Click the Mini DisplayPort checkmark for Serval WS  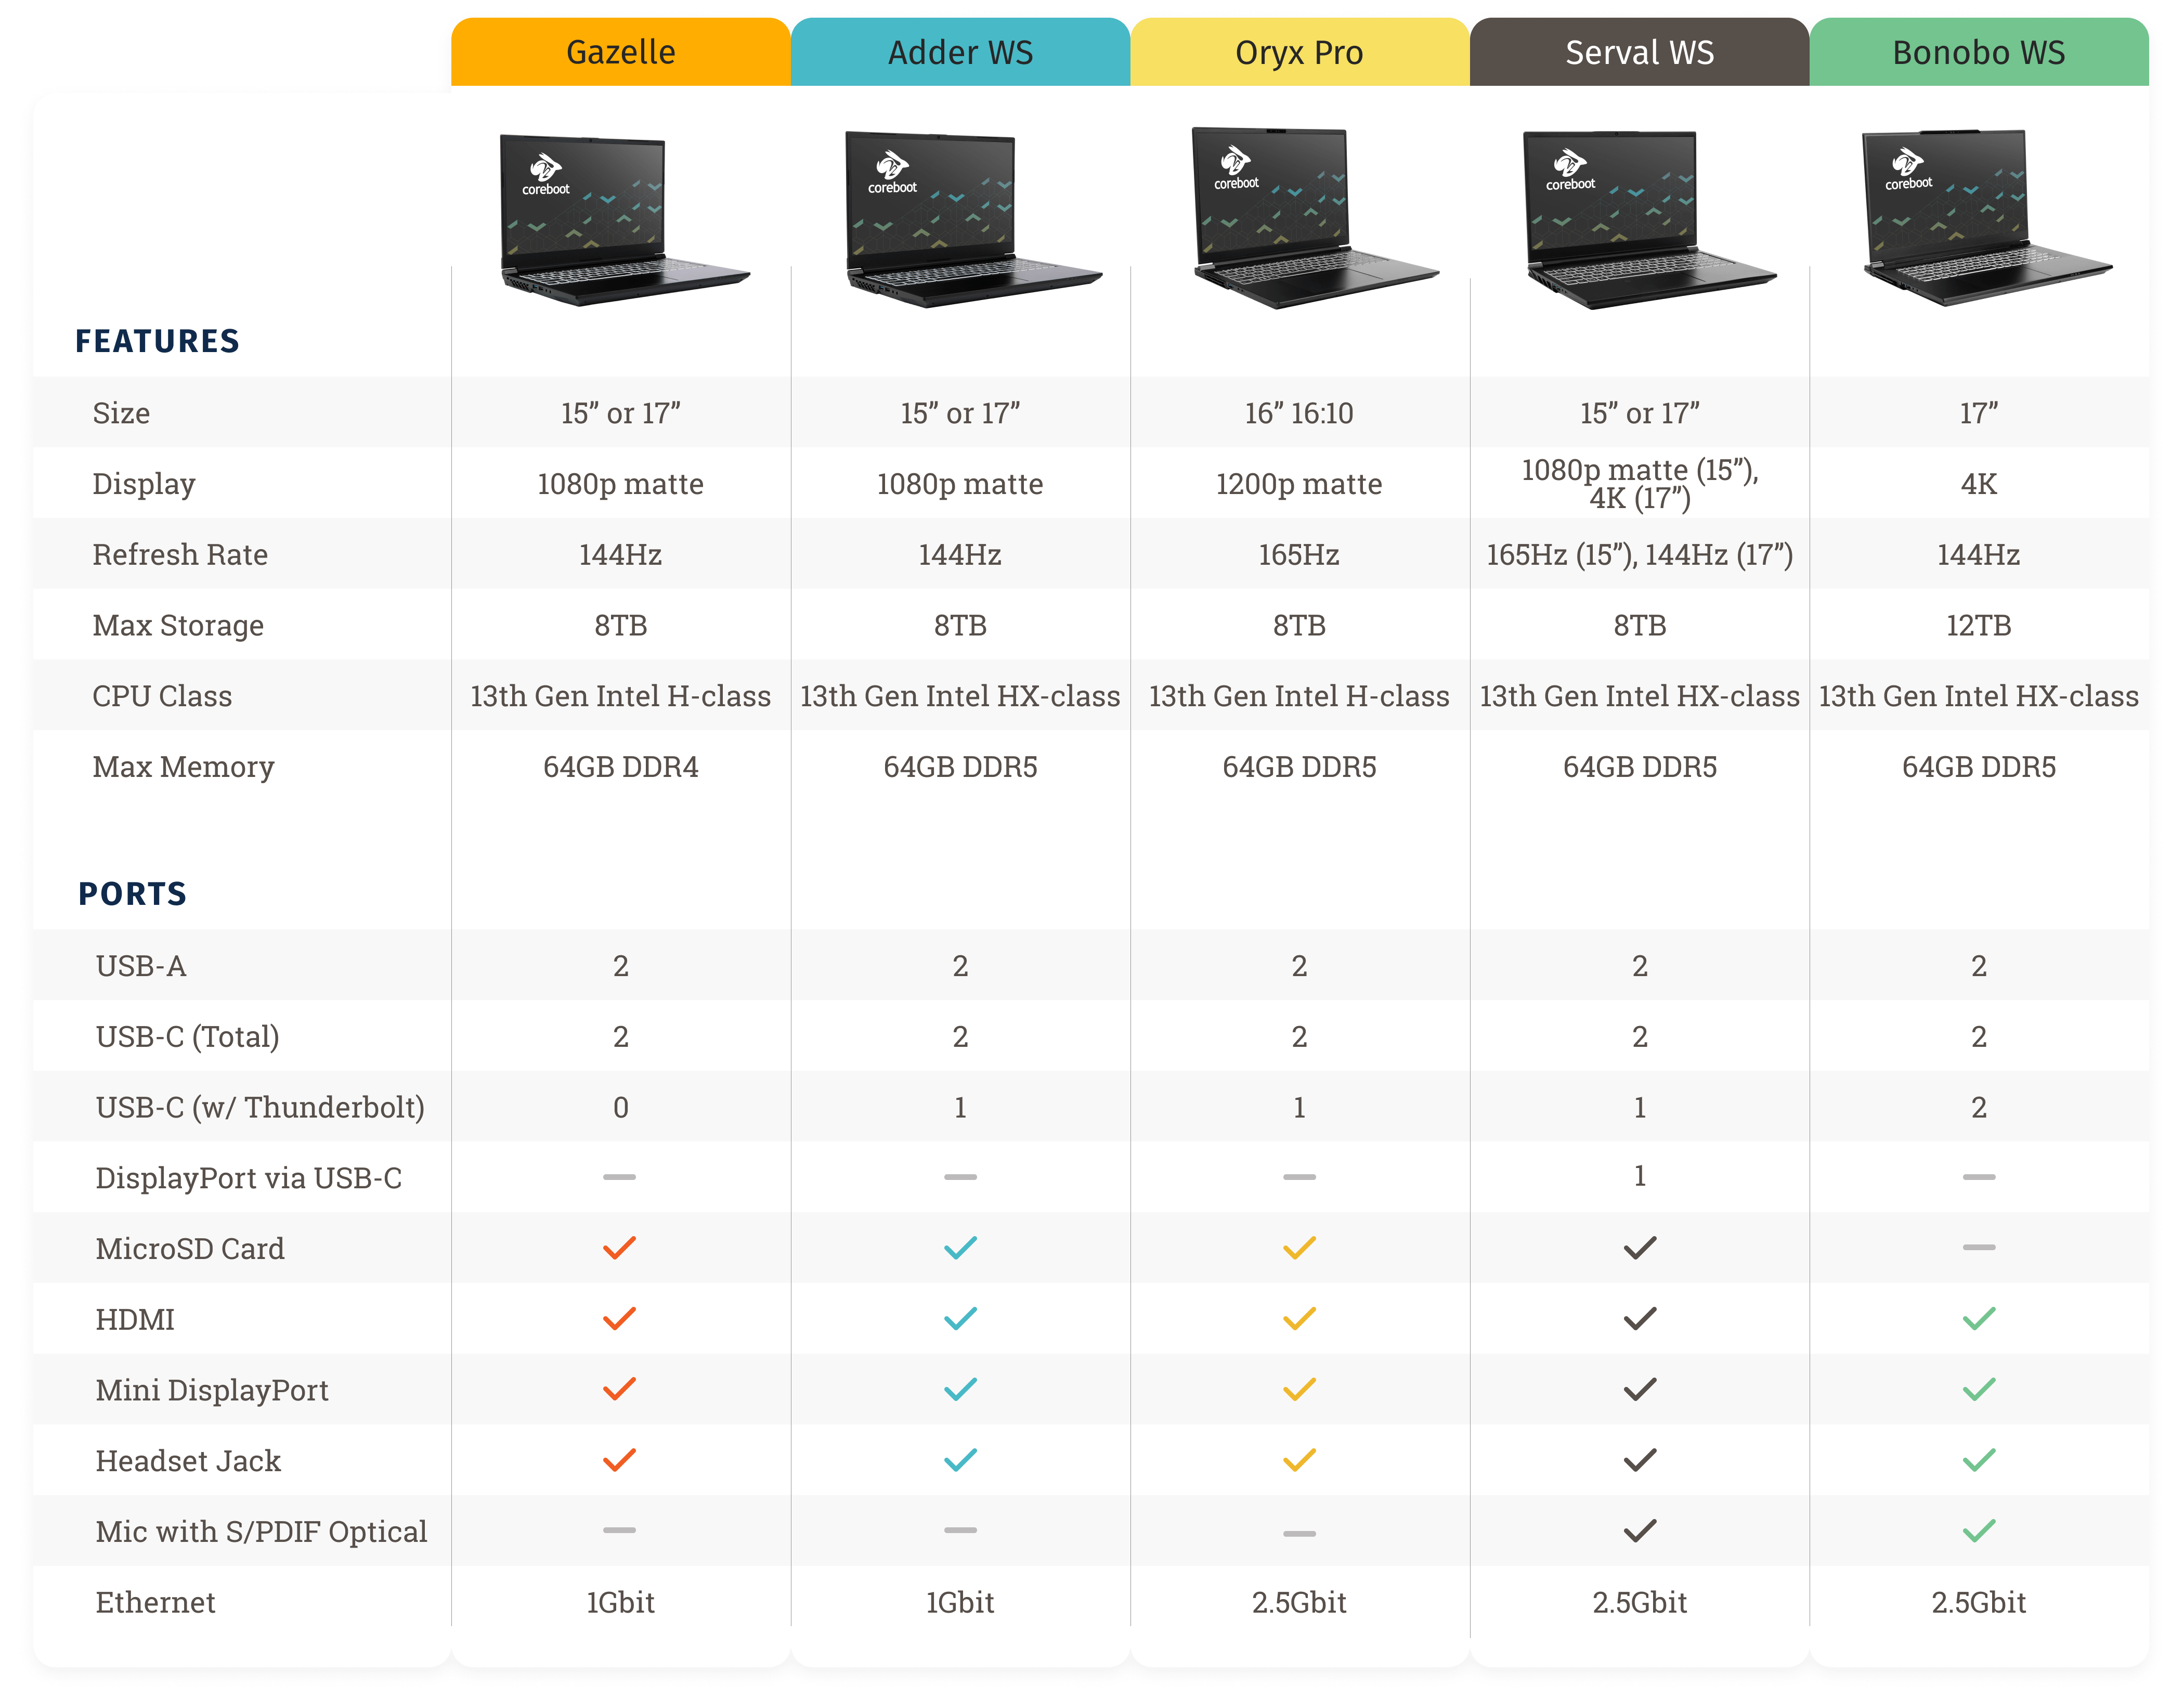coord(1640,1388)
